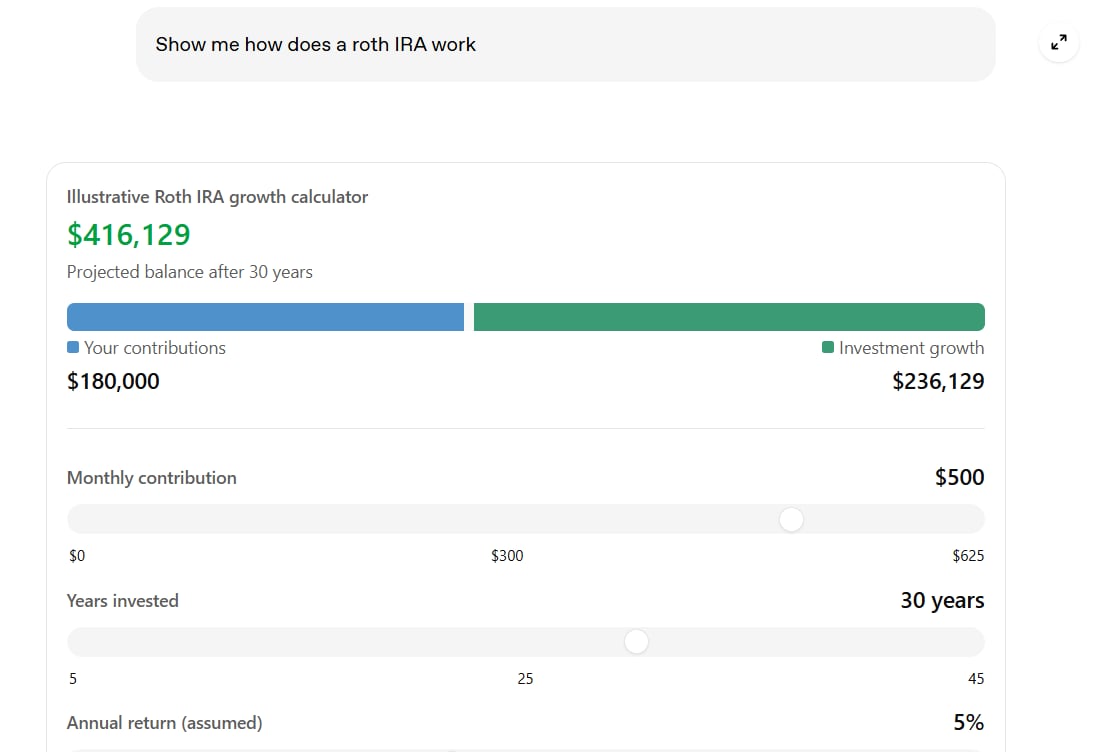Click the expand fullscreen arrows icon

(x=1059, y=43)
